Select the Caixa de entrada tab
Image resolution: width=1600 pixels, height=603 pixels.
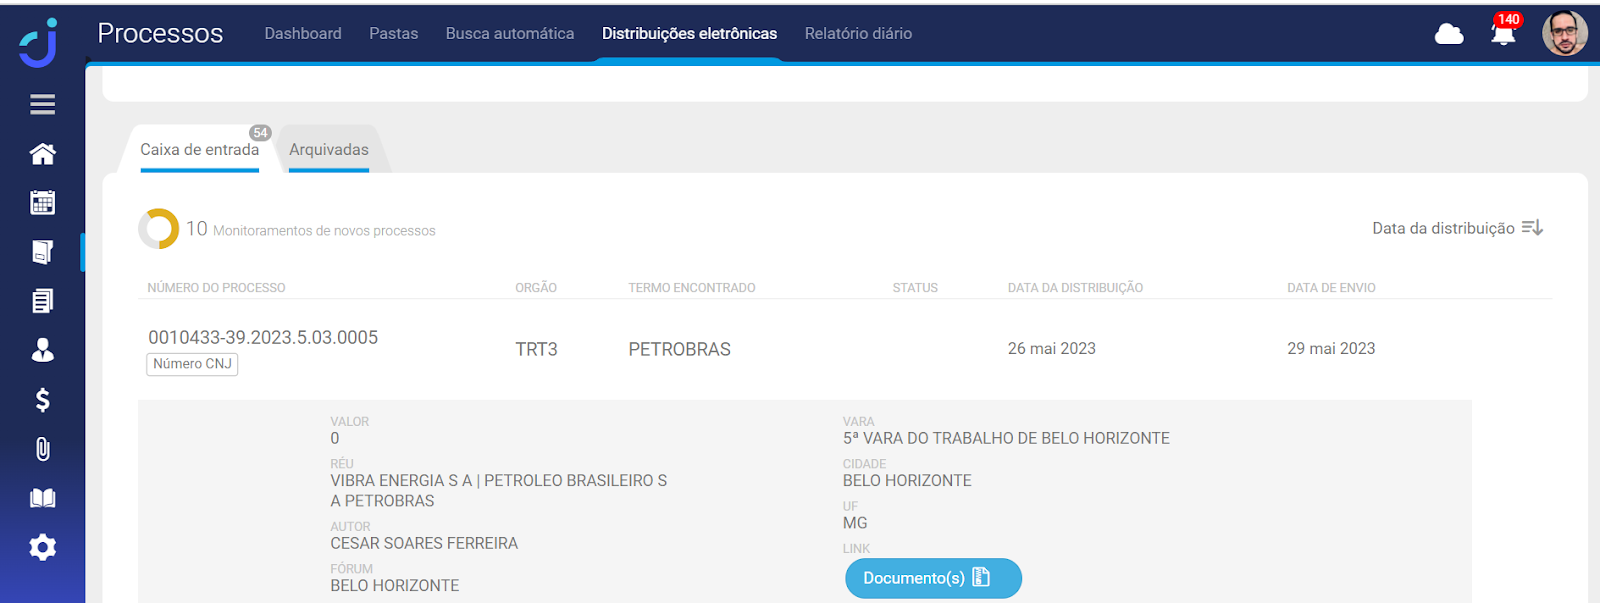coord(199,150)
